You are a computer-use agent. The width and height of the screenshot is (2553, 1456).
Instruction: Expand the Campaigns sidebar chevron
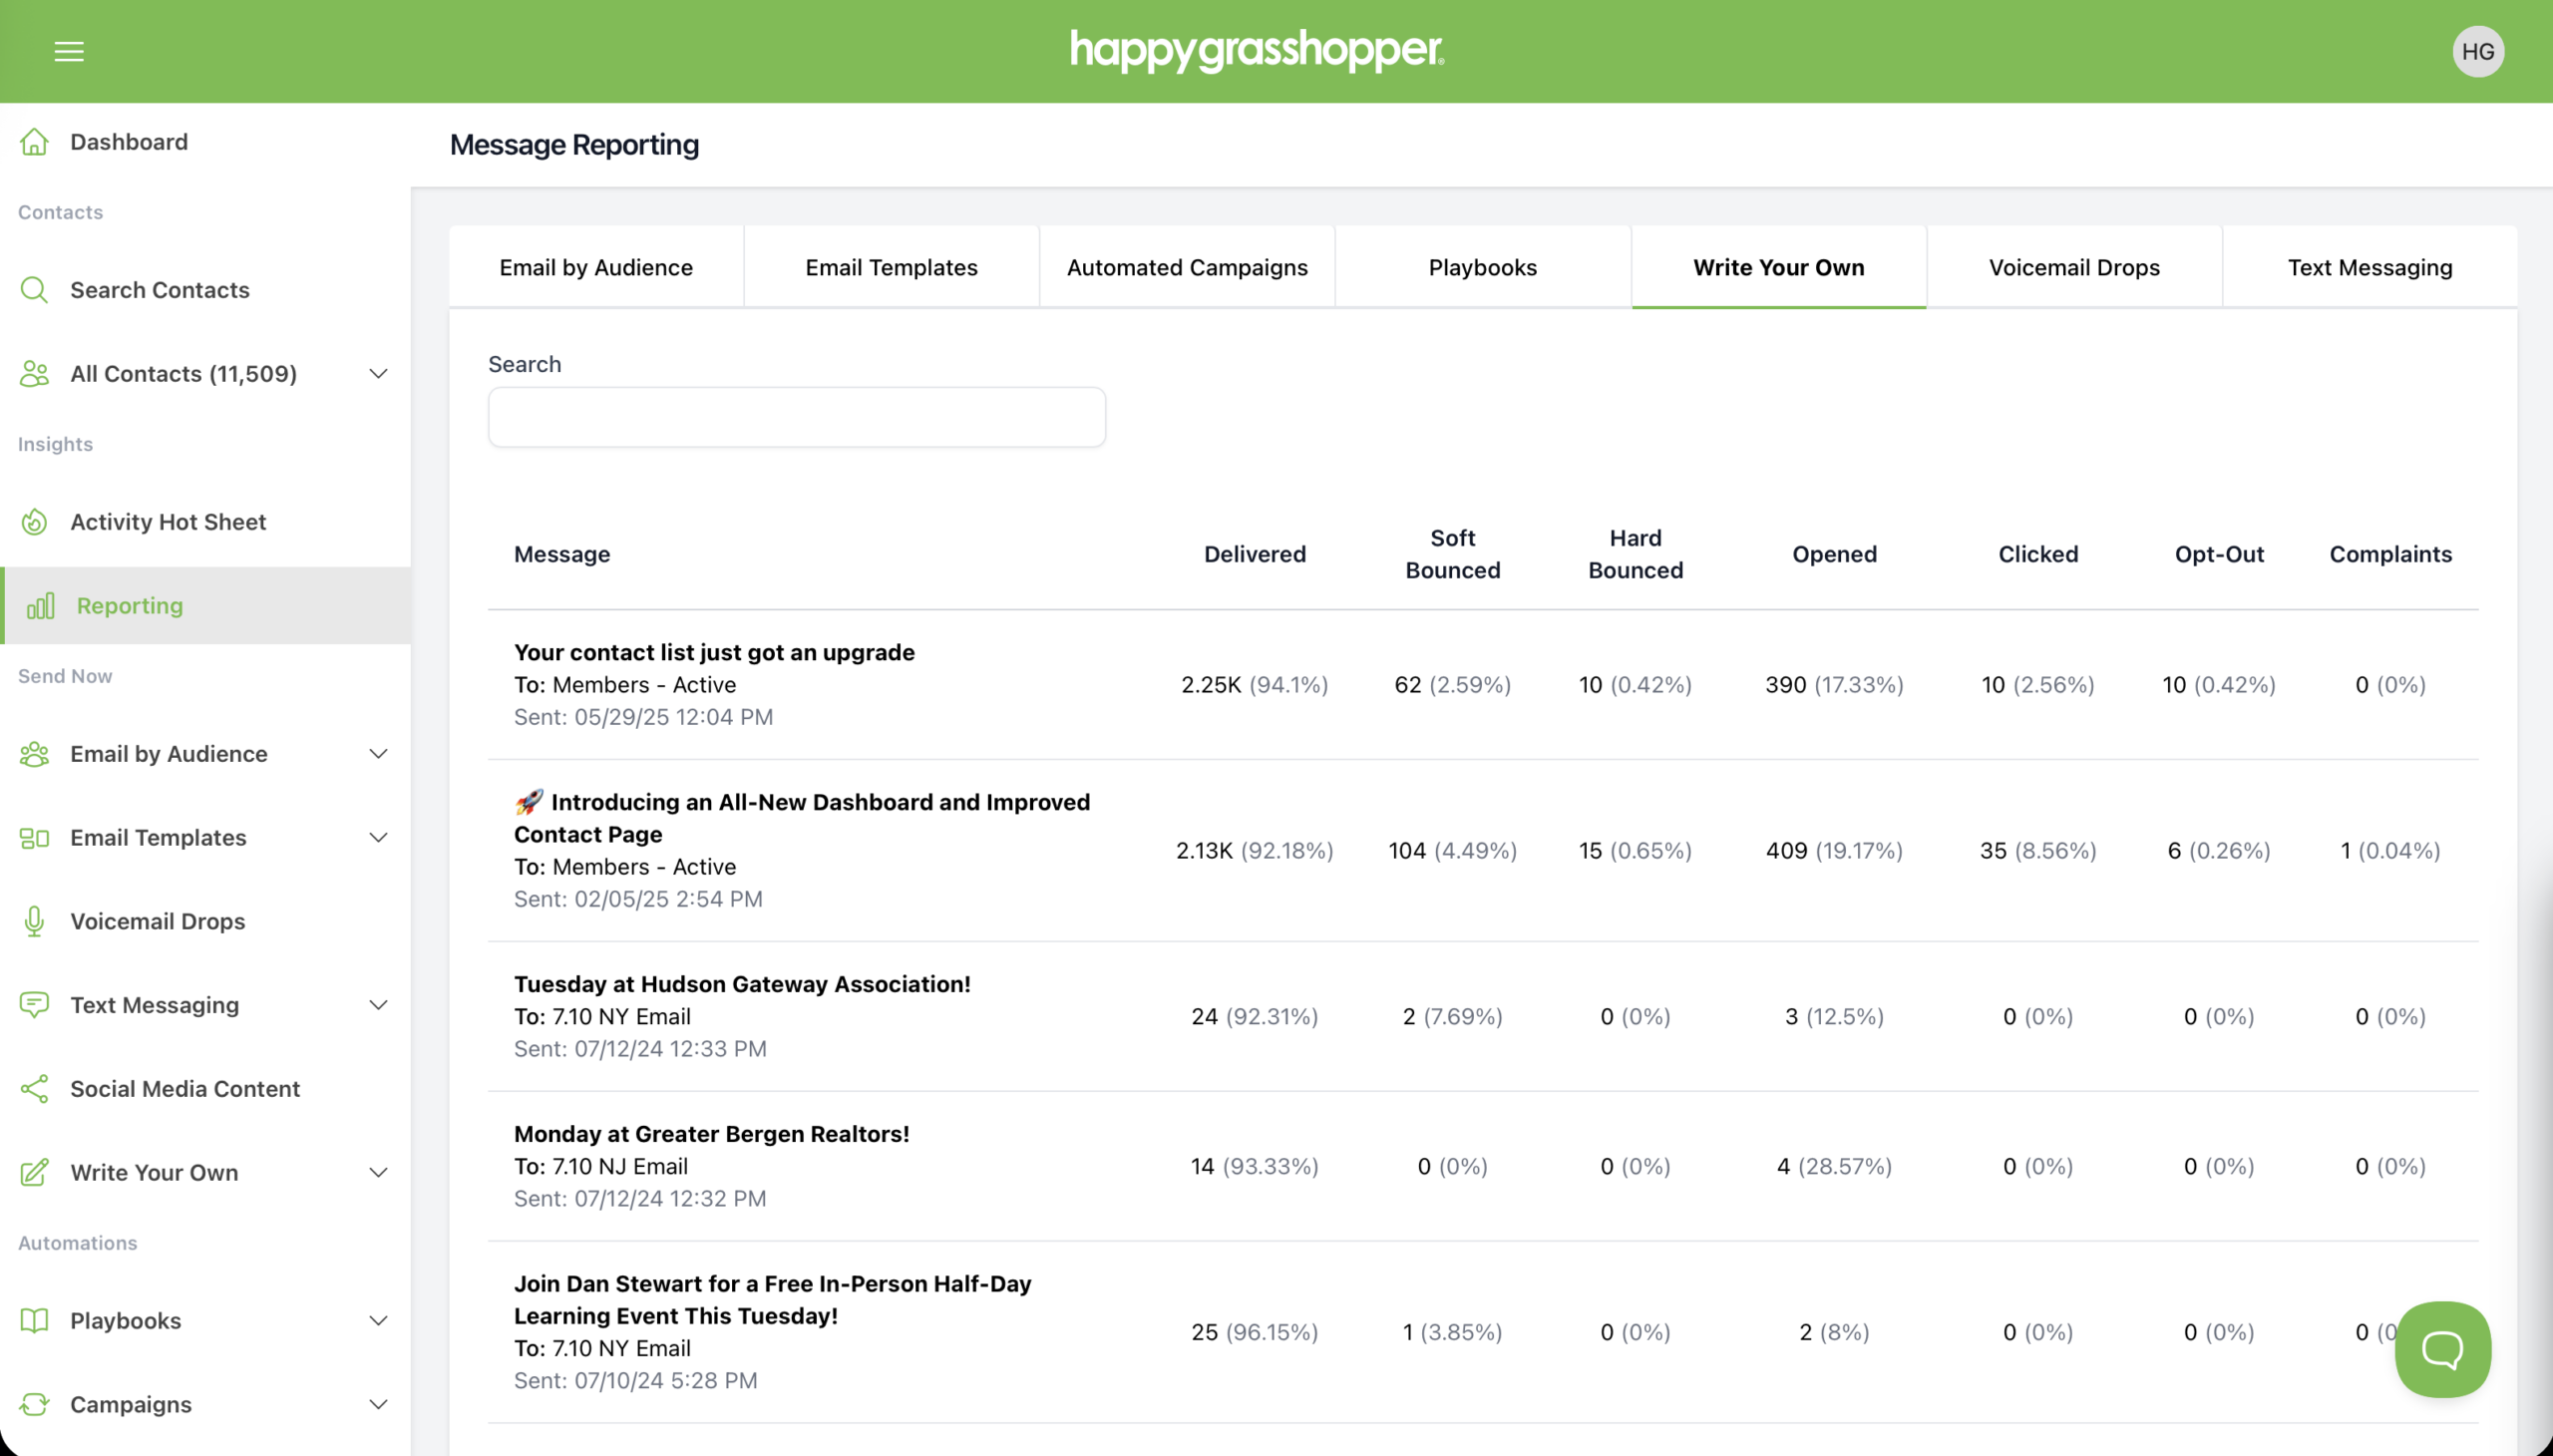[x=378, y=1405]
